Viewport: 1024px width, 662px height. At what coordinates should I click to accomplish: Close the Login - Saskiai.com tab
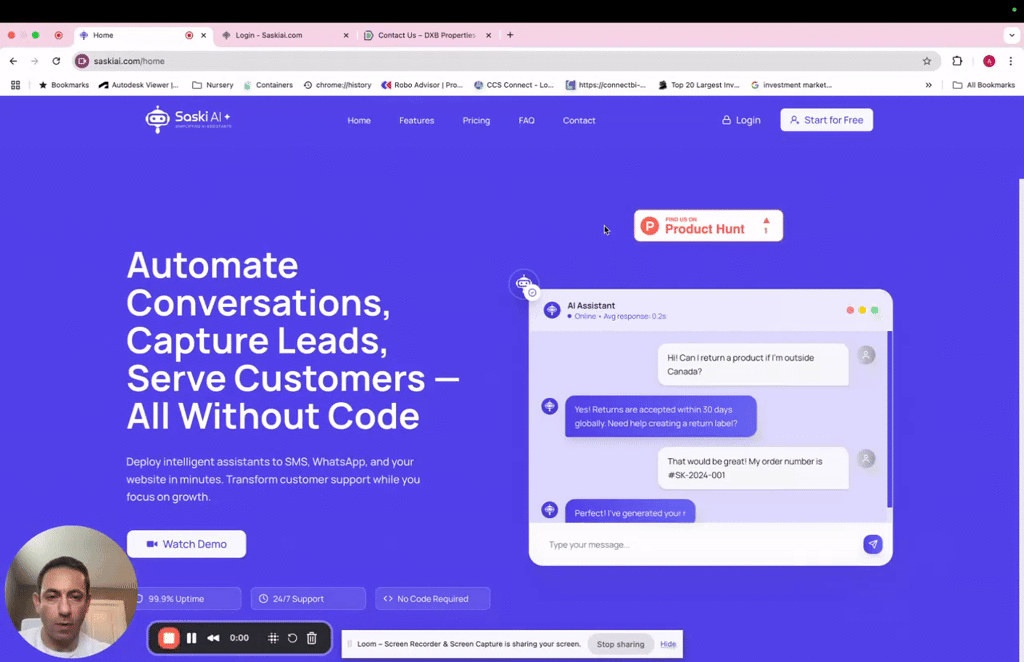[346, 35]
